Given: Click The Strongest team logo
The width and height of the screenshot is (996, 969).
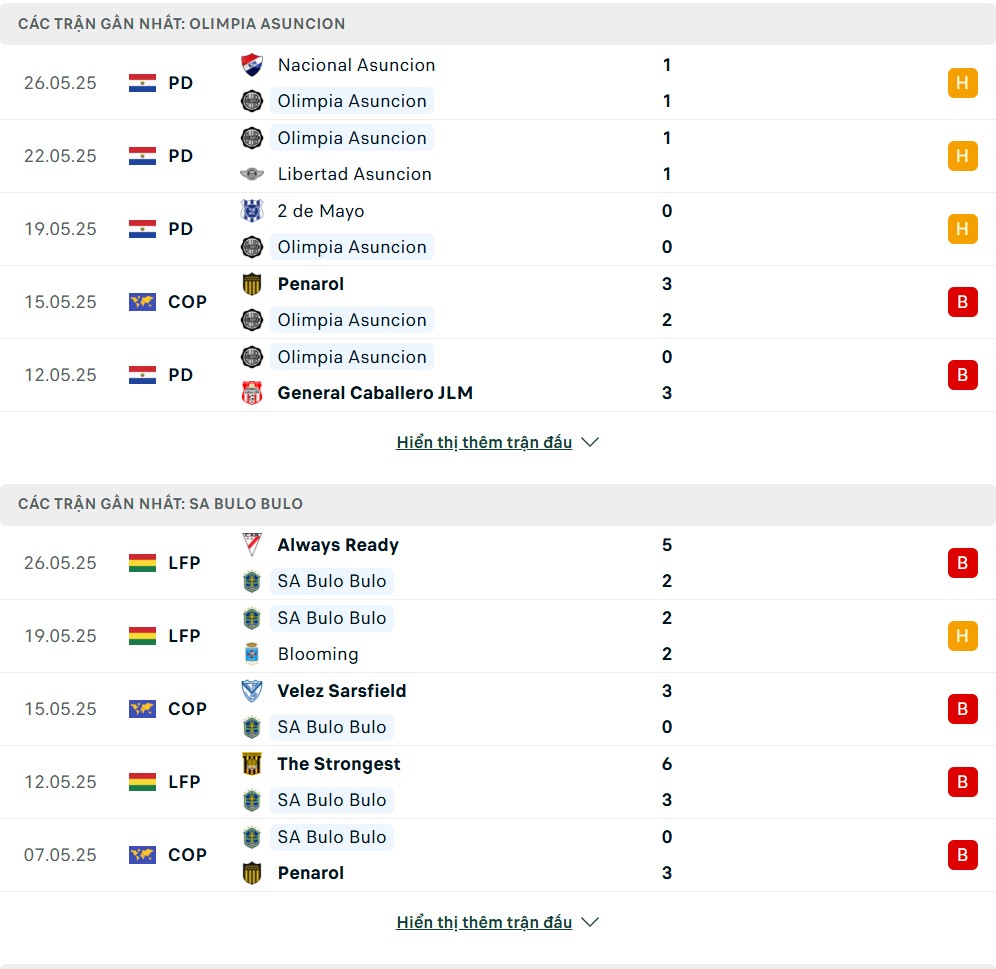Looking at the screenshot, I should [252, 764].
